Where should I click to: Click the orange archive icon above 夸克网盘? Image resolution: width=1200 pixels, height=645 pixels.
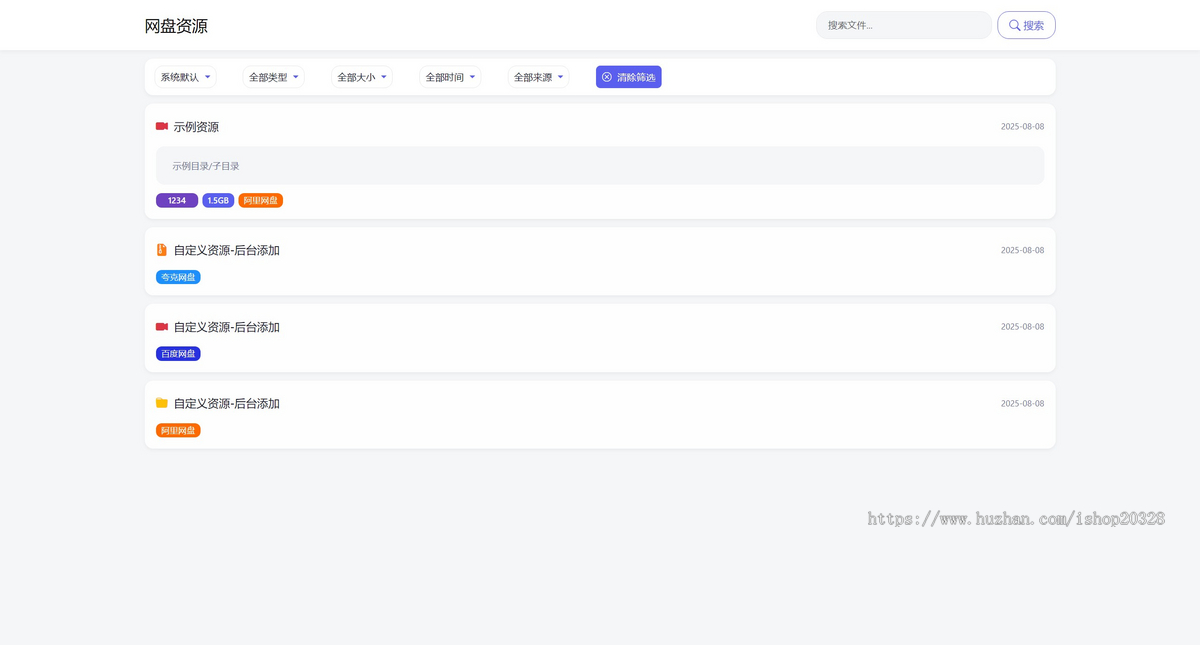tap(162, 250)
